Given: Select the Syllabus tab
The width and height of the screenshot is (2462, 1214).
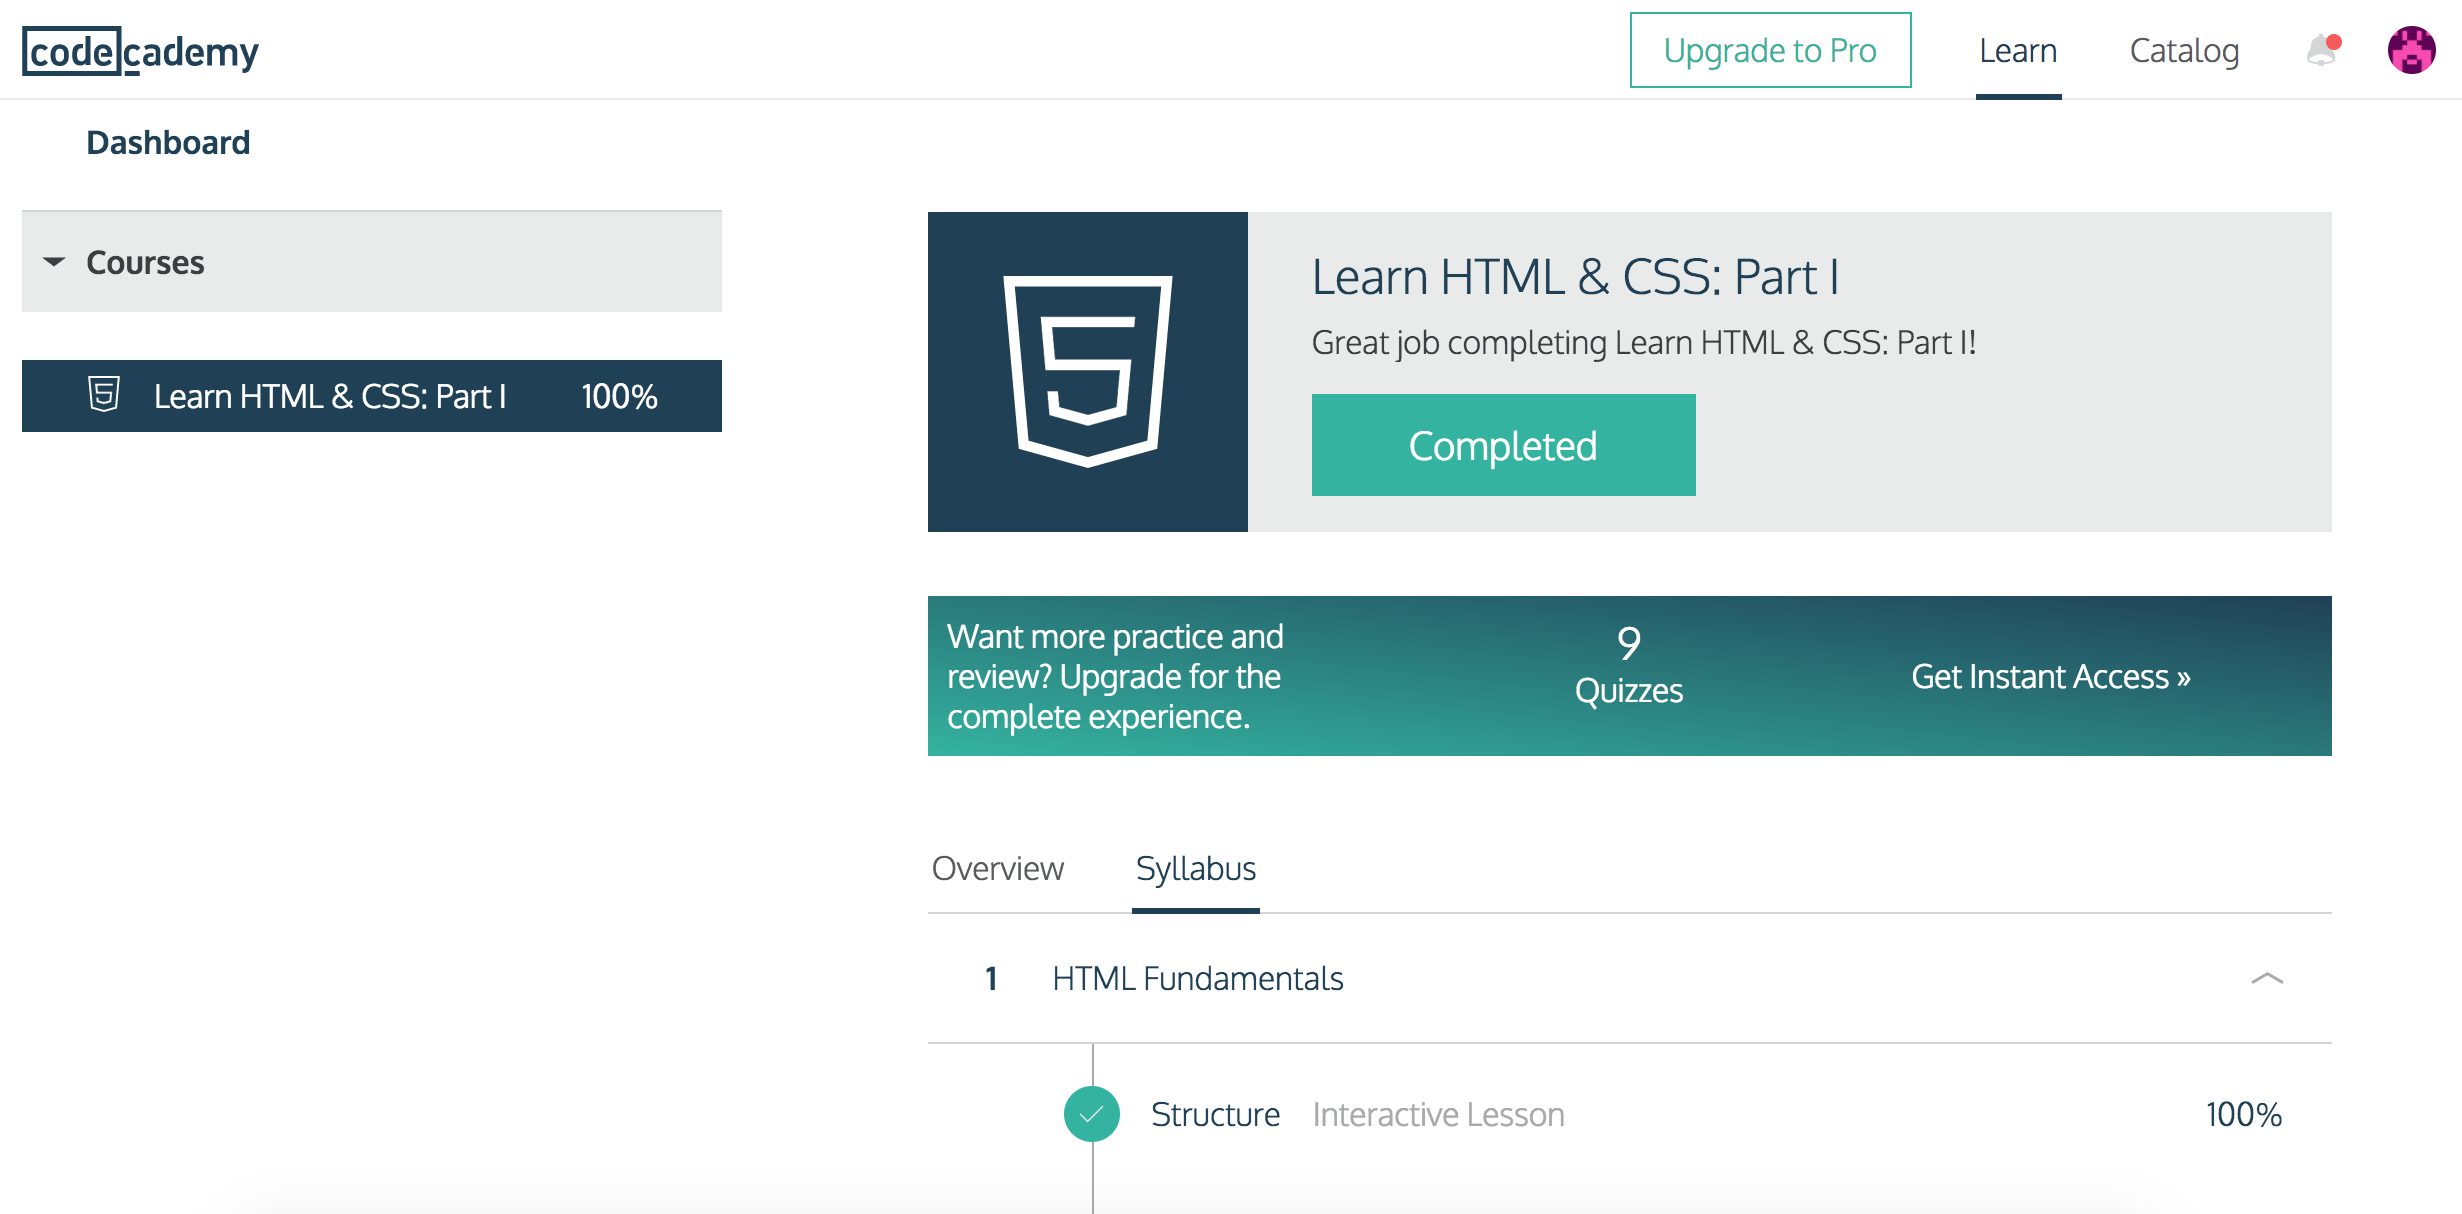Looking at the screenshot, I should pos(1196,868).
